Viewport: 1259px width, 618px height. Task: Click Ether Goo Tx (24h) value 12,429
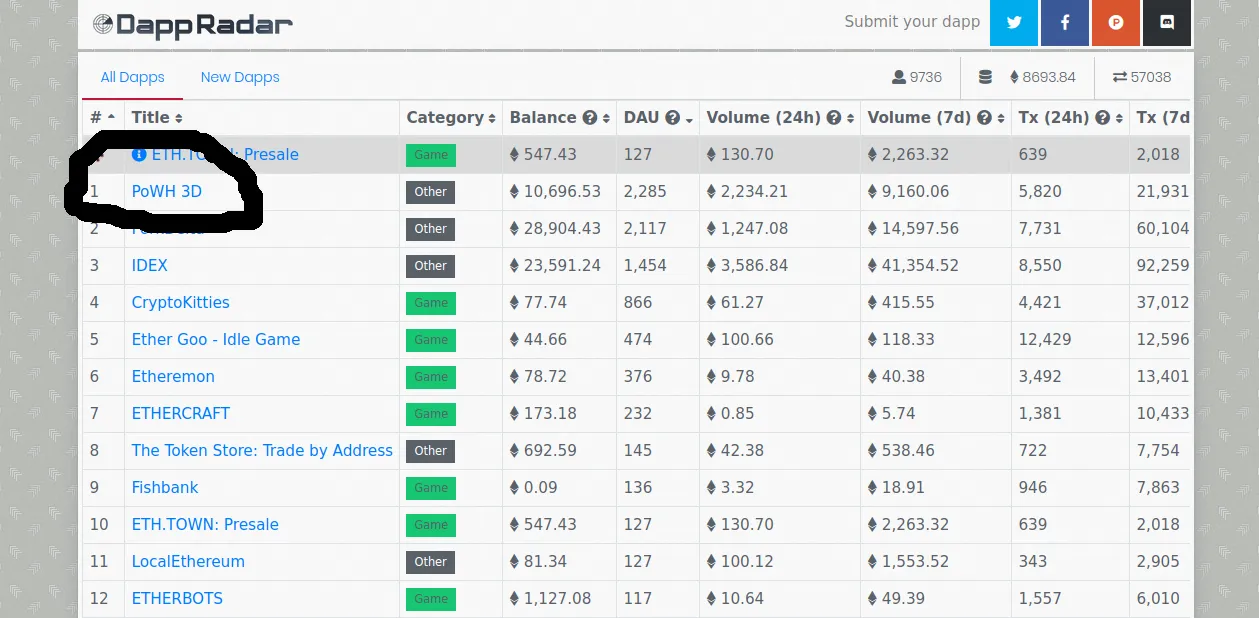pyautogui.click(x=1045, y=339)
